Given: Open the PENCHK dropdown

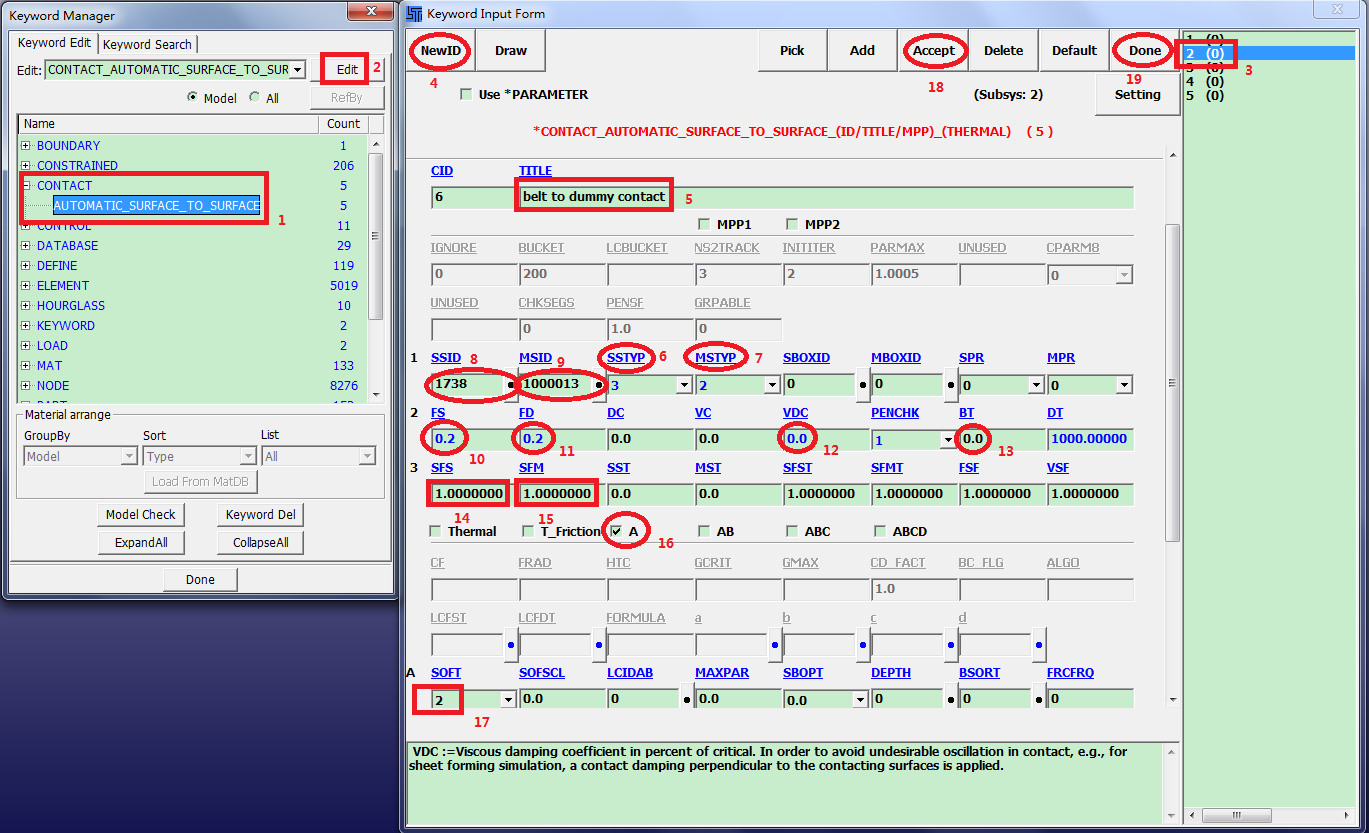Looking at the screenshot, I should pos(947,439).
